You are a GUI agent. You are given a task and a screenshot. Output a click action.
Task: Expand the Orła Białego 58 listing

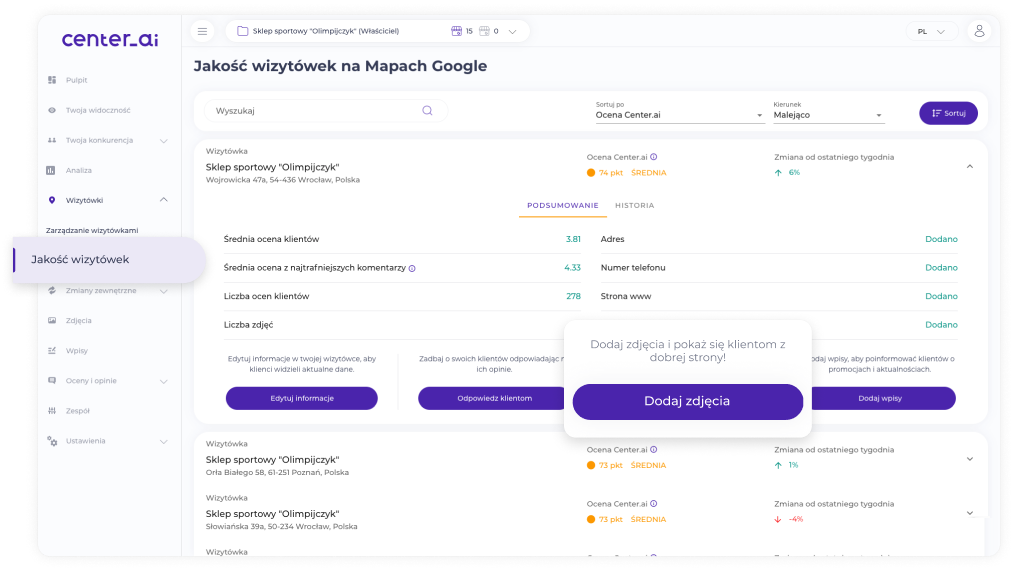tap(969, 459)
